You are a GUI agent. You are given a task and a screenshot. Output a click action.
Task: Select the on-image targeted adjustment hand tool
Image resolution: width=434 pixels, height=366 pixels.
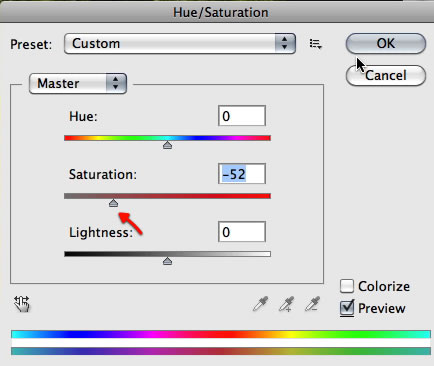tap(22, 304)
